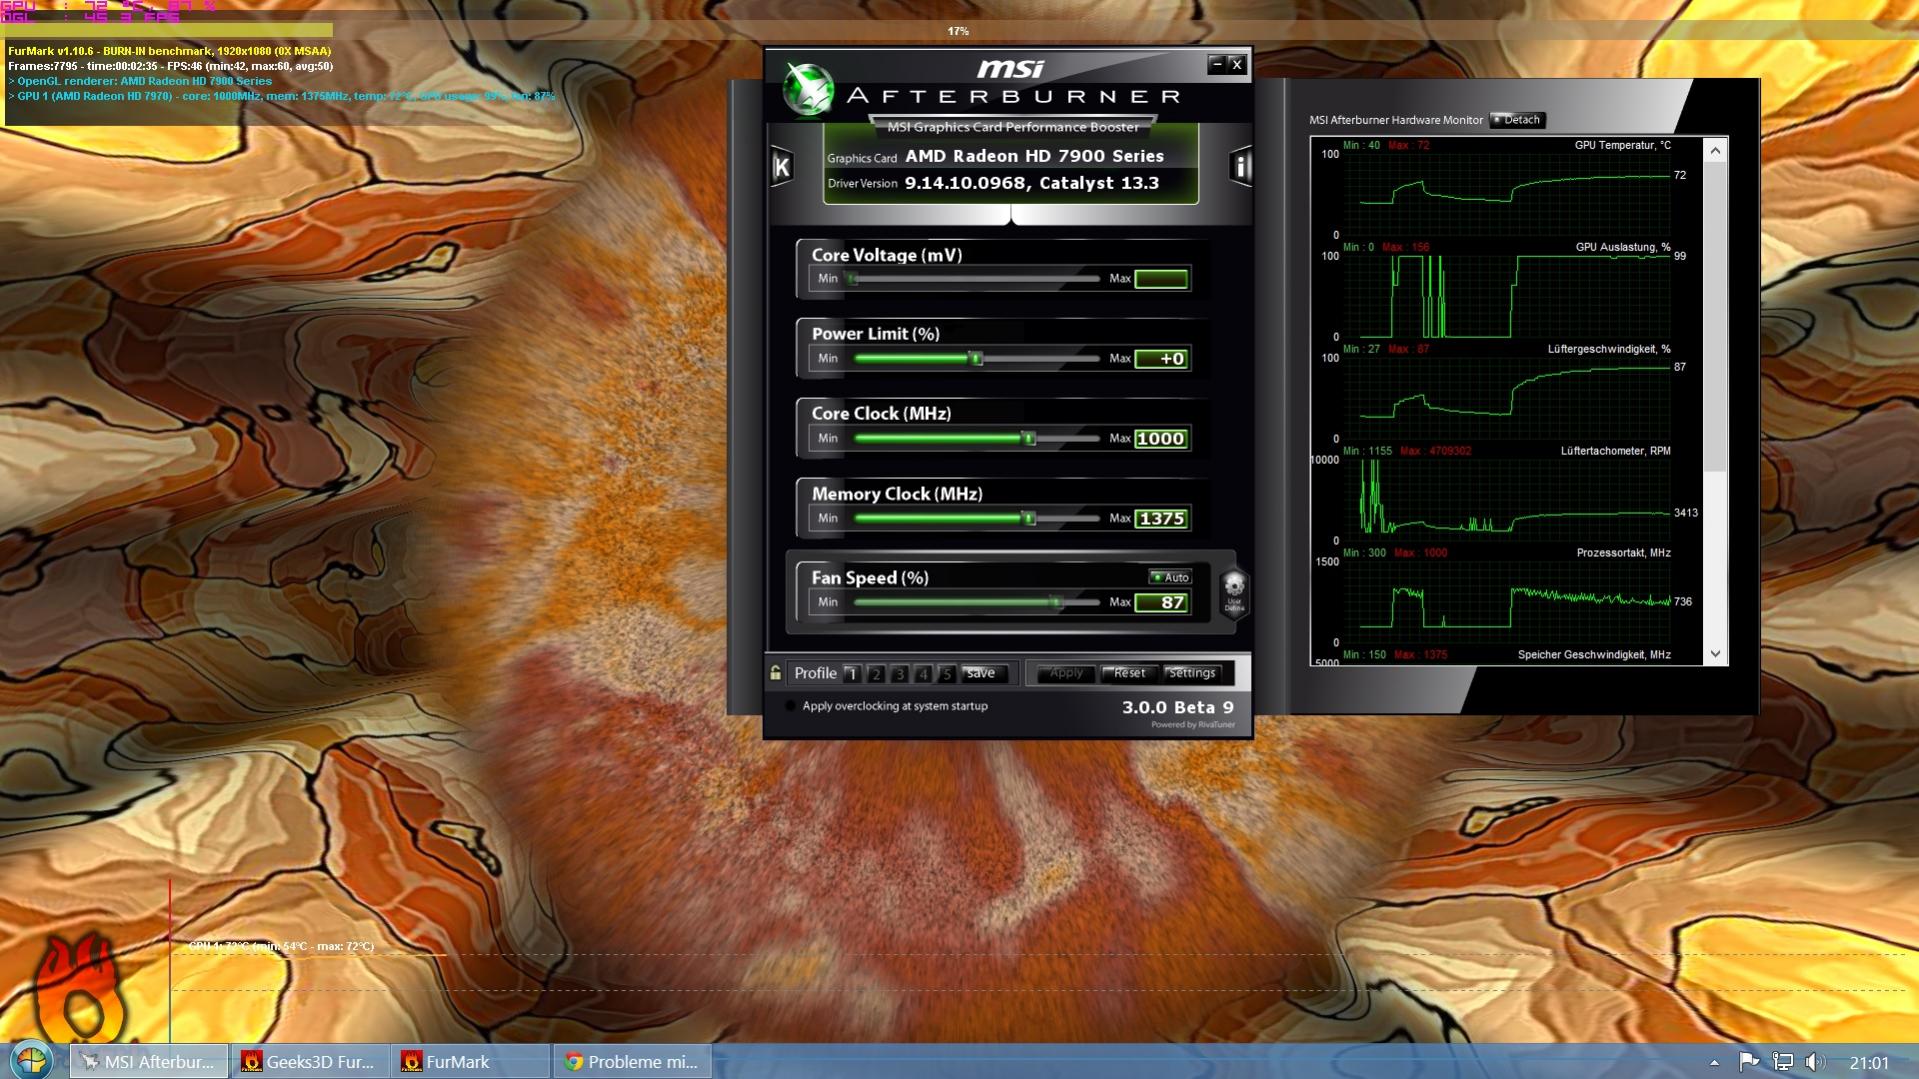Click the hardware monitor scrollbar thumb
The image size is (1919, 1079).
pyautogui.click(x=1716, y=316)
